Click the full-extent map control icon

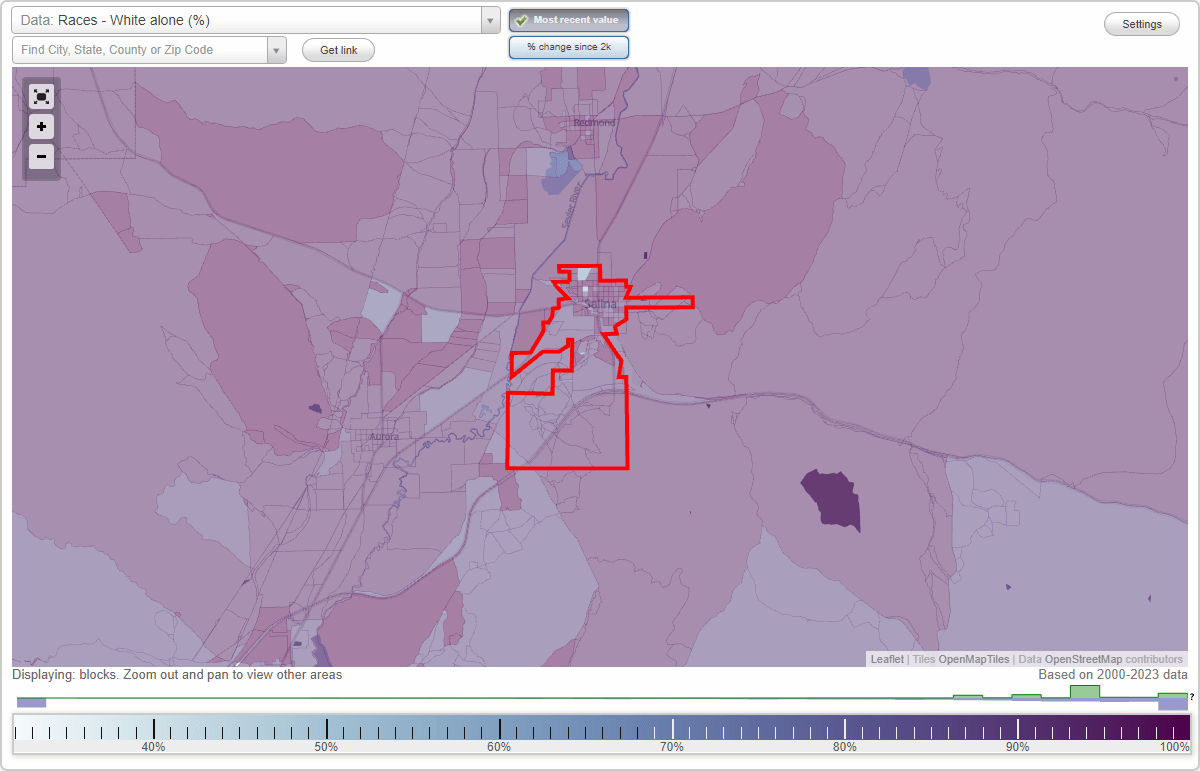41,96
